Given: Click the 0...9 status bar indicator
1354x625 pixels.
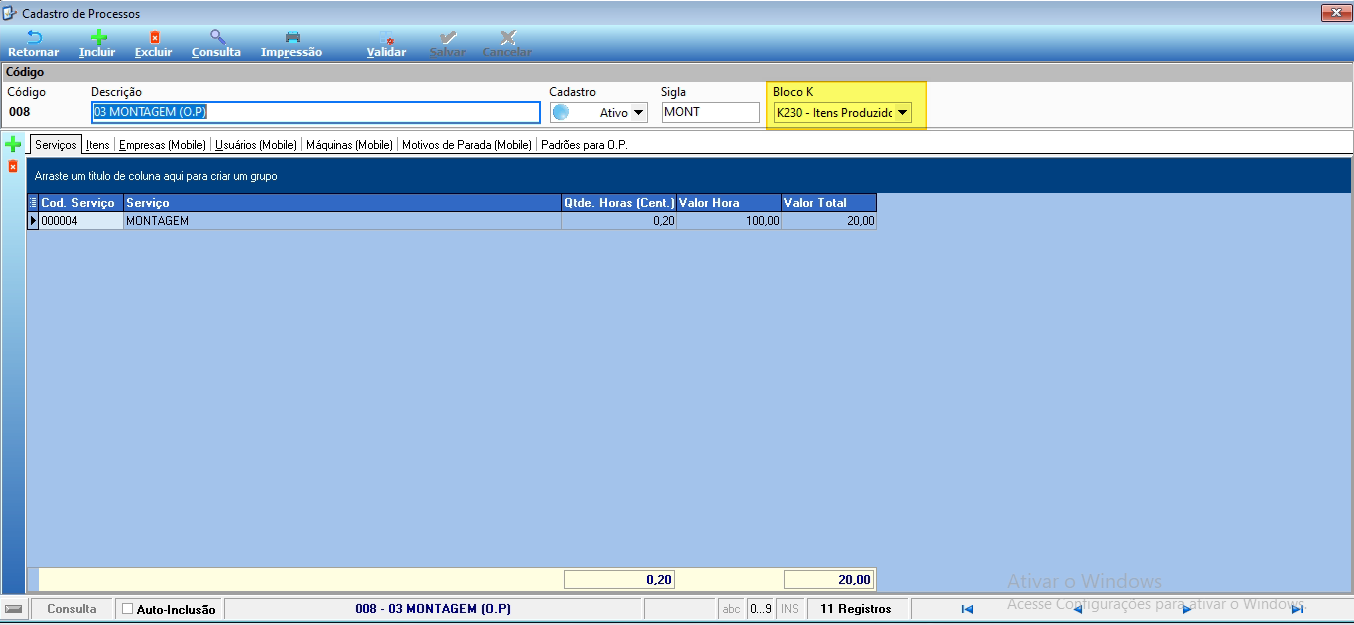Looking at the screenshot, I should [x=760, y=608].
